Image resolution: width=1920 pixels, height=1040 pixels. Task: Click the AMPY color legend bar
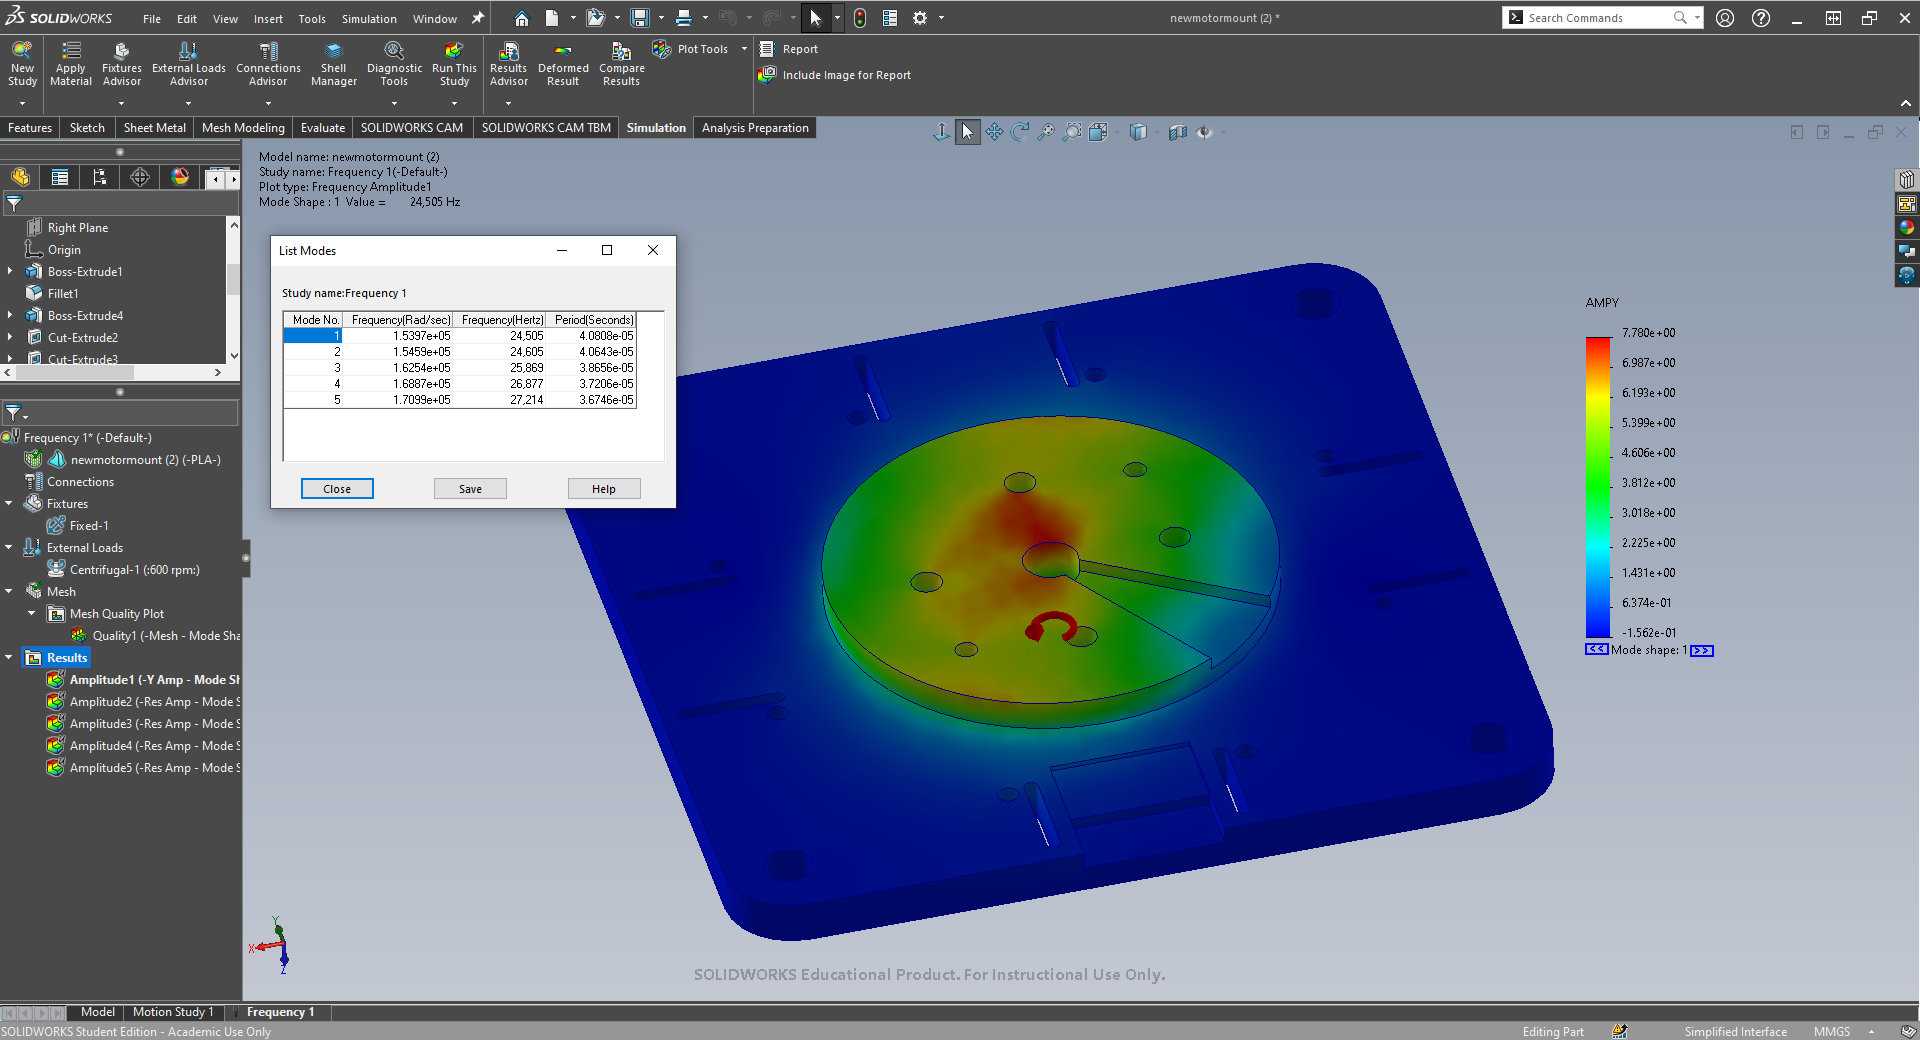point(1598,487)
